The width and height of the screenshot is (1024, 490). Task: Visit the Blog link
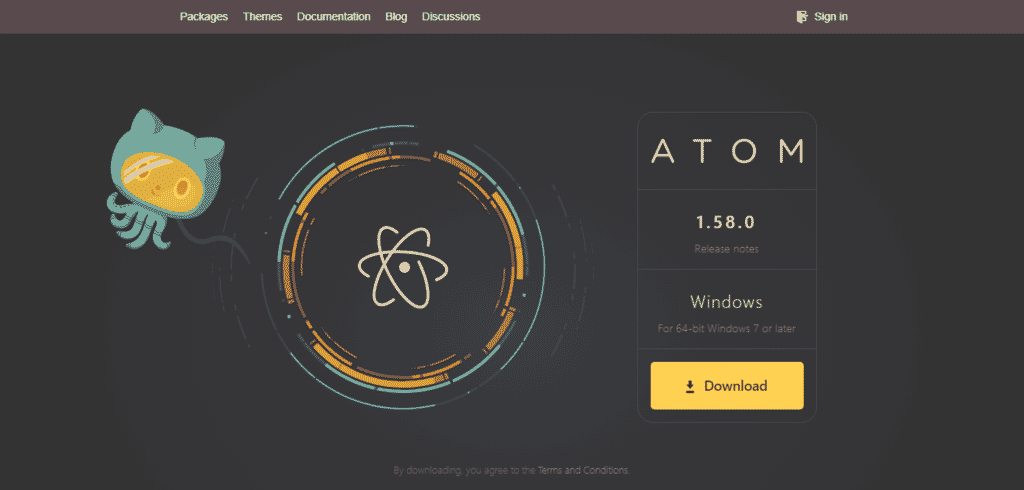pyautogui.click(x=396, y=16)
